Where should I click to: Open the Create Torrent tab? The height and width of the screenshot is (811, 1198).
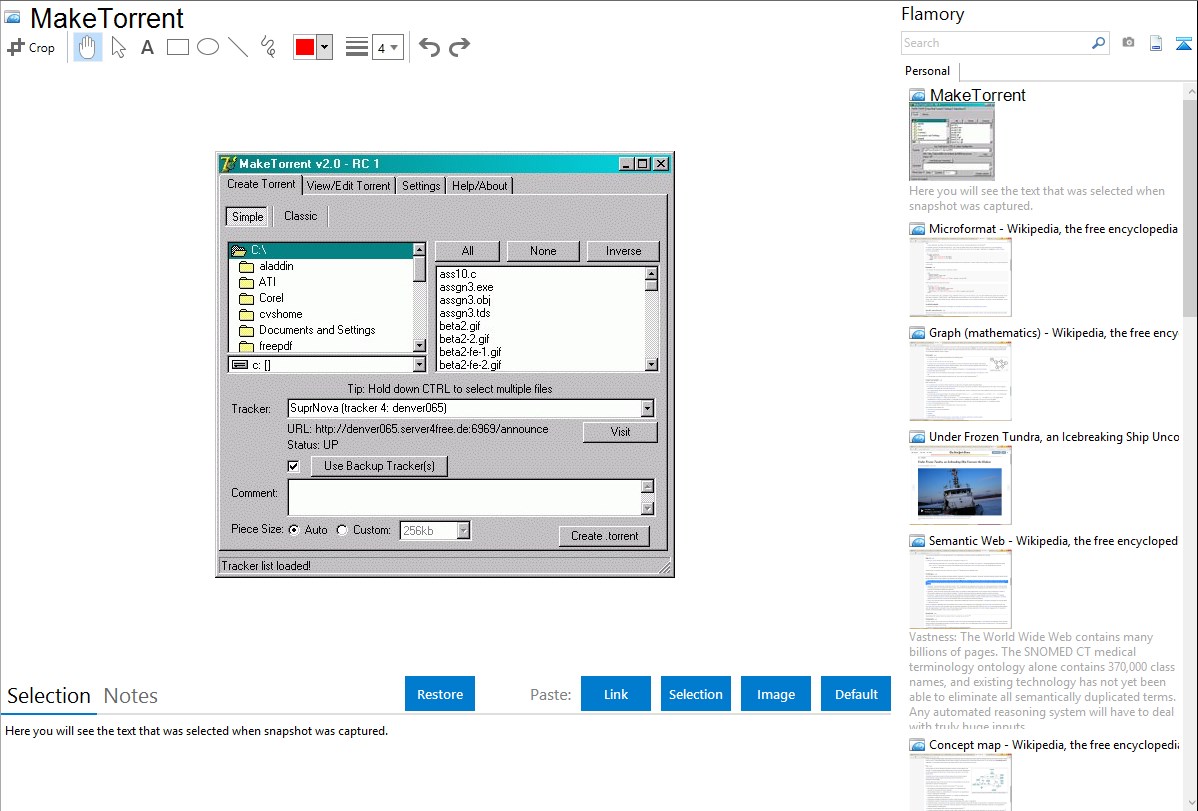(x=261, y=184)
